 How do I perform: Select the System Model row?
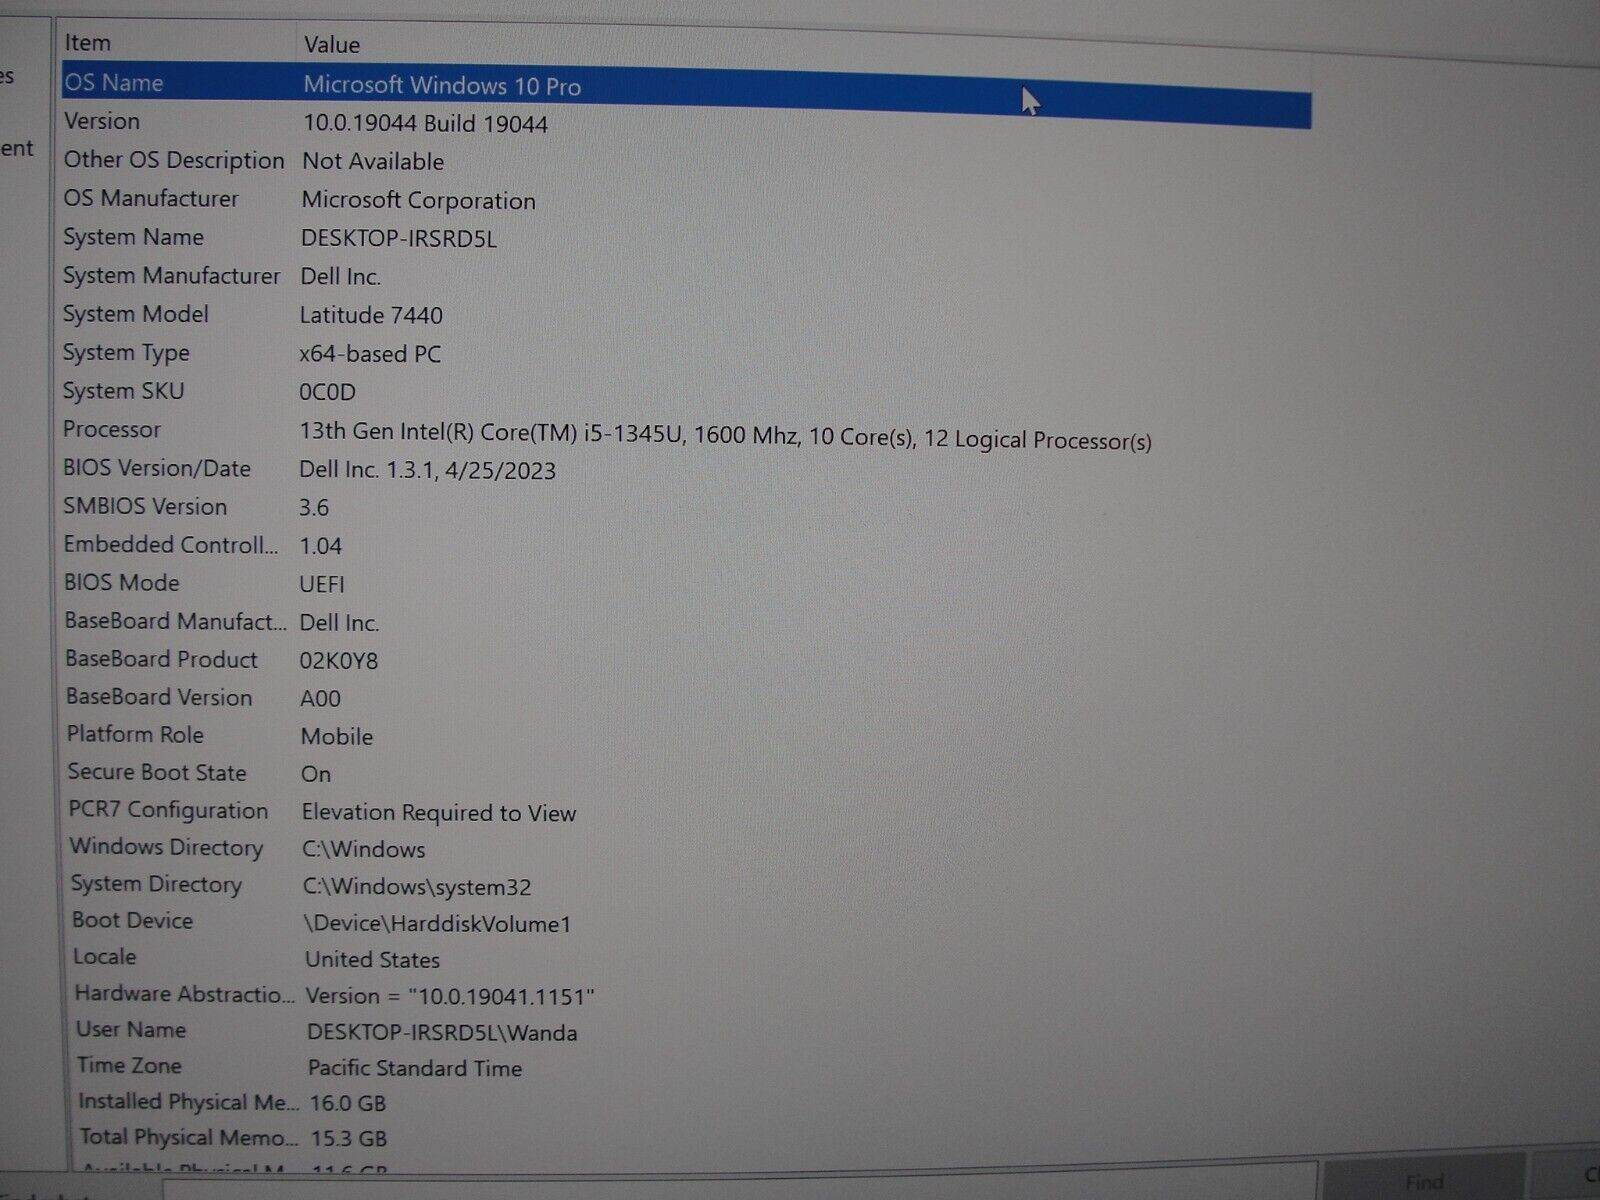[136, 315]
